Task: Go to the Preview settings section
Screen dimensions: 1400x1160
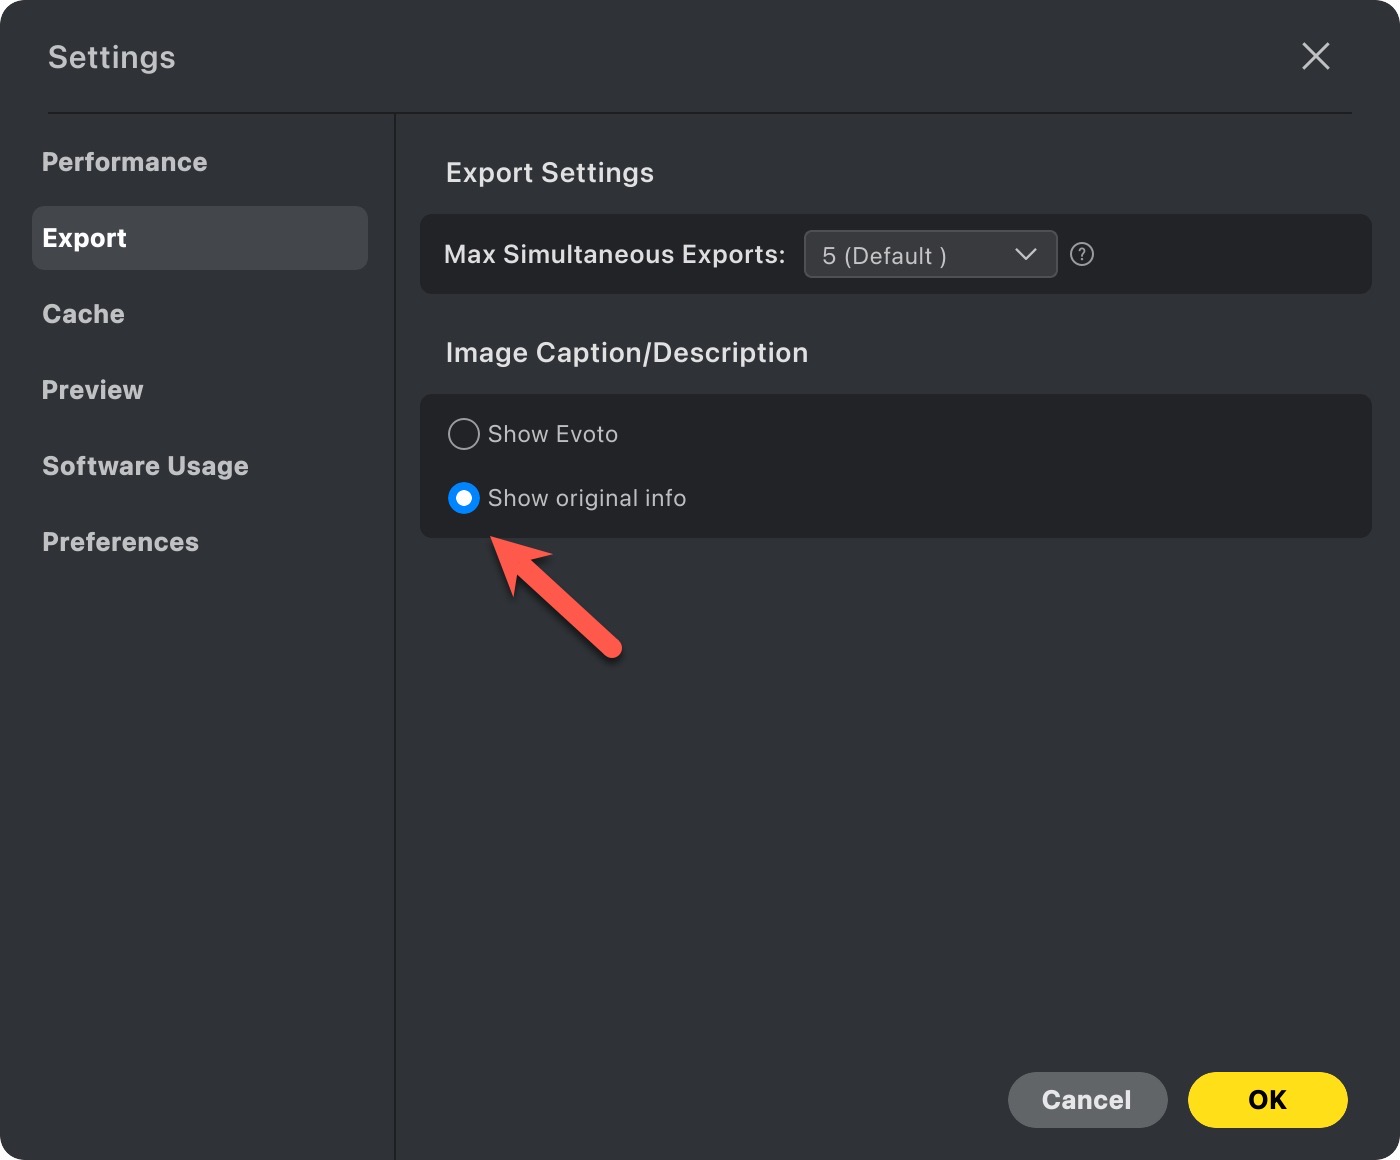Action: click(x=92, y=390)
